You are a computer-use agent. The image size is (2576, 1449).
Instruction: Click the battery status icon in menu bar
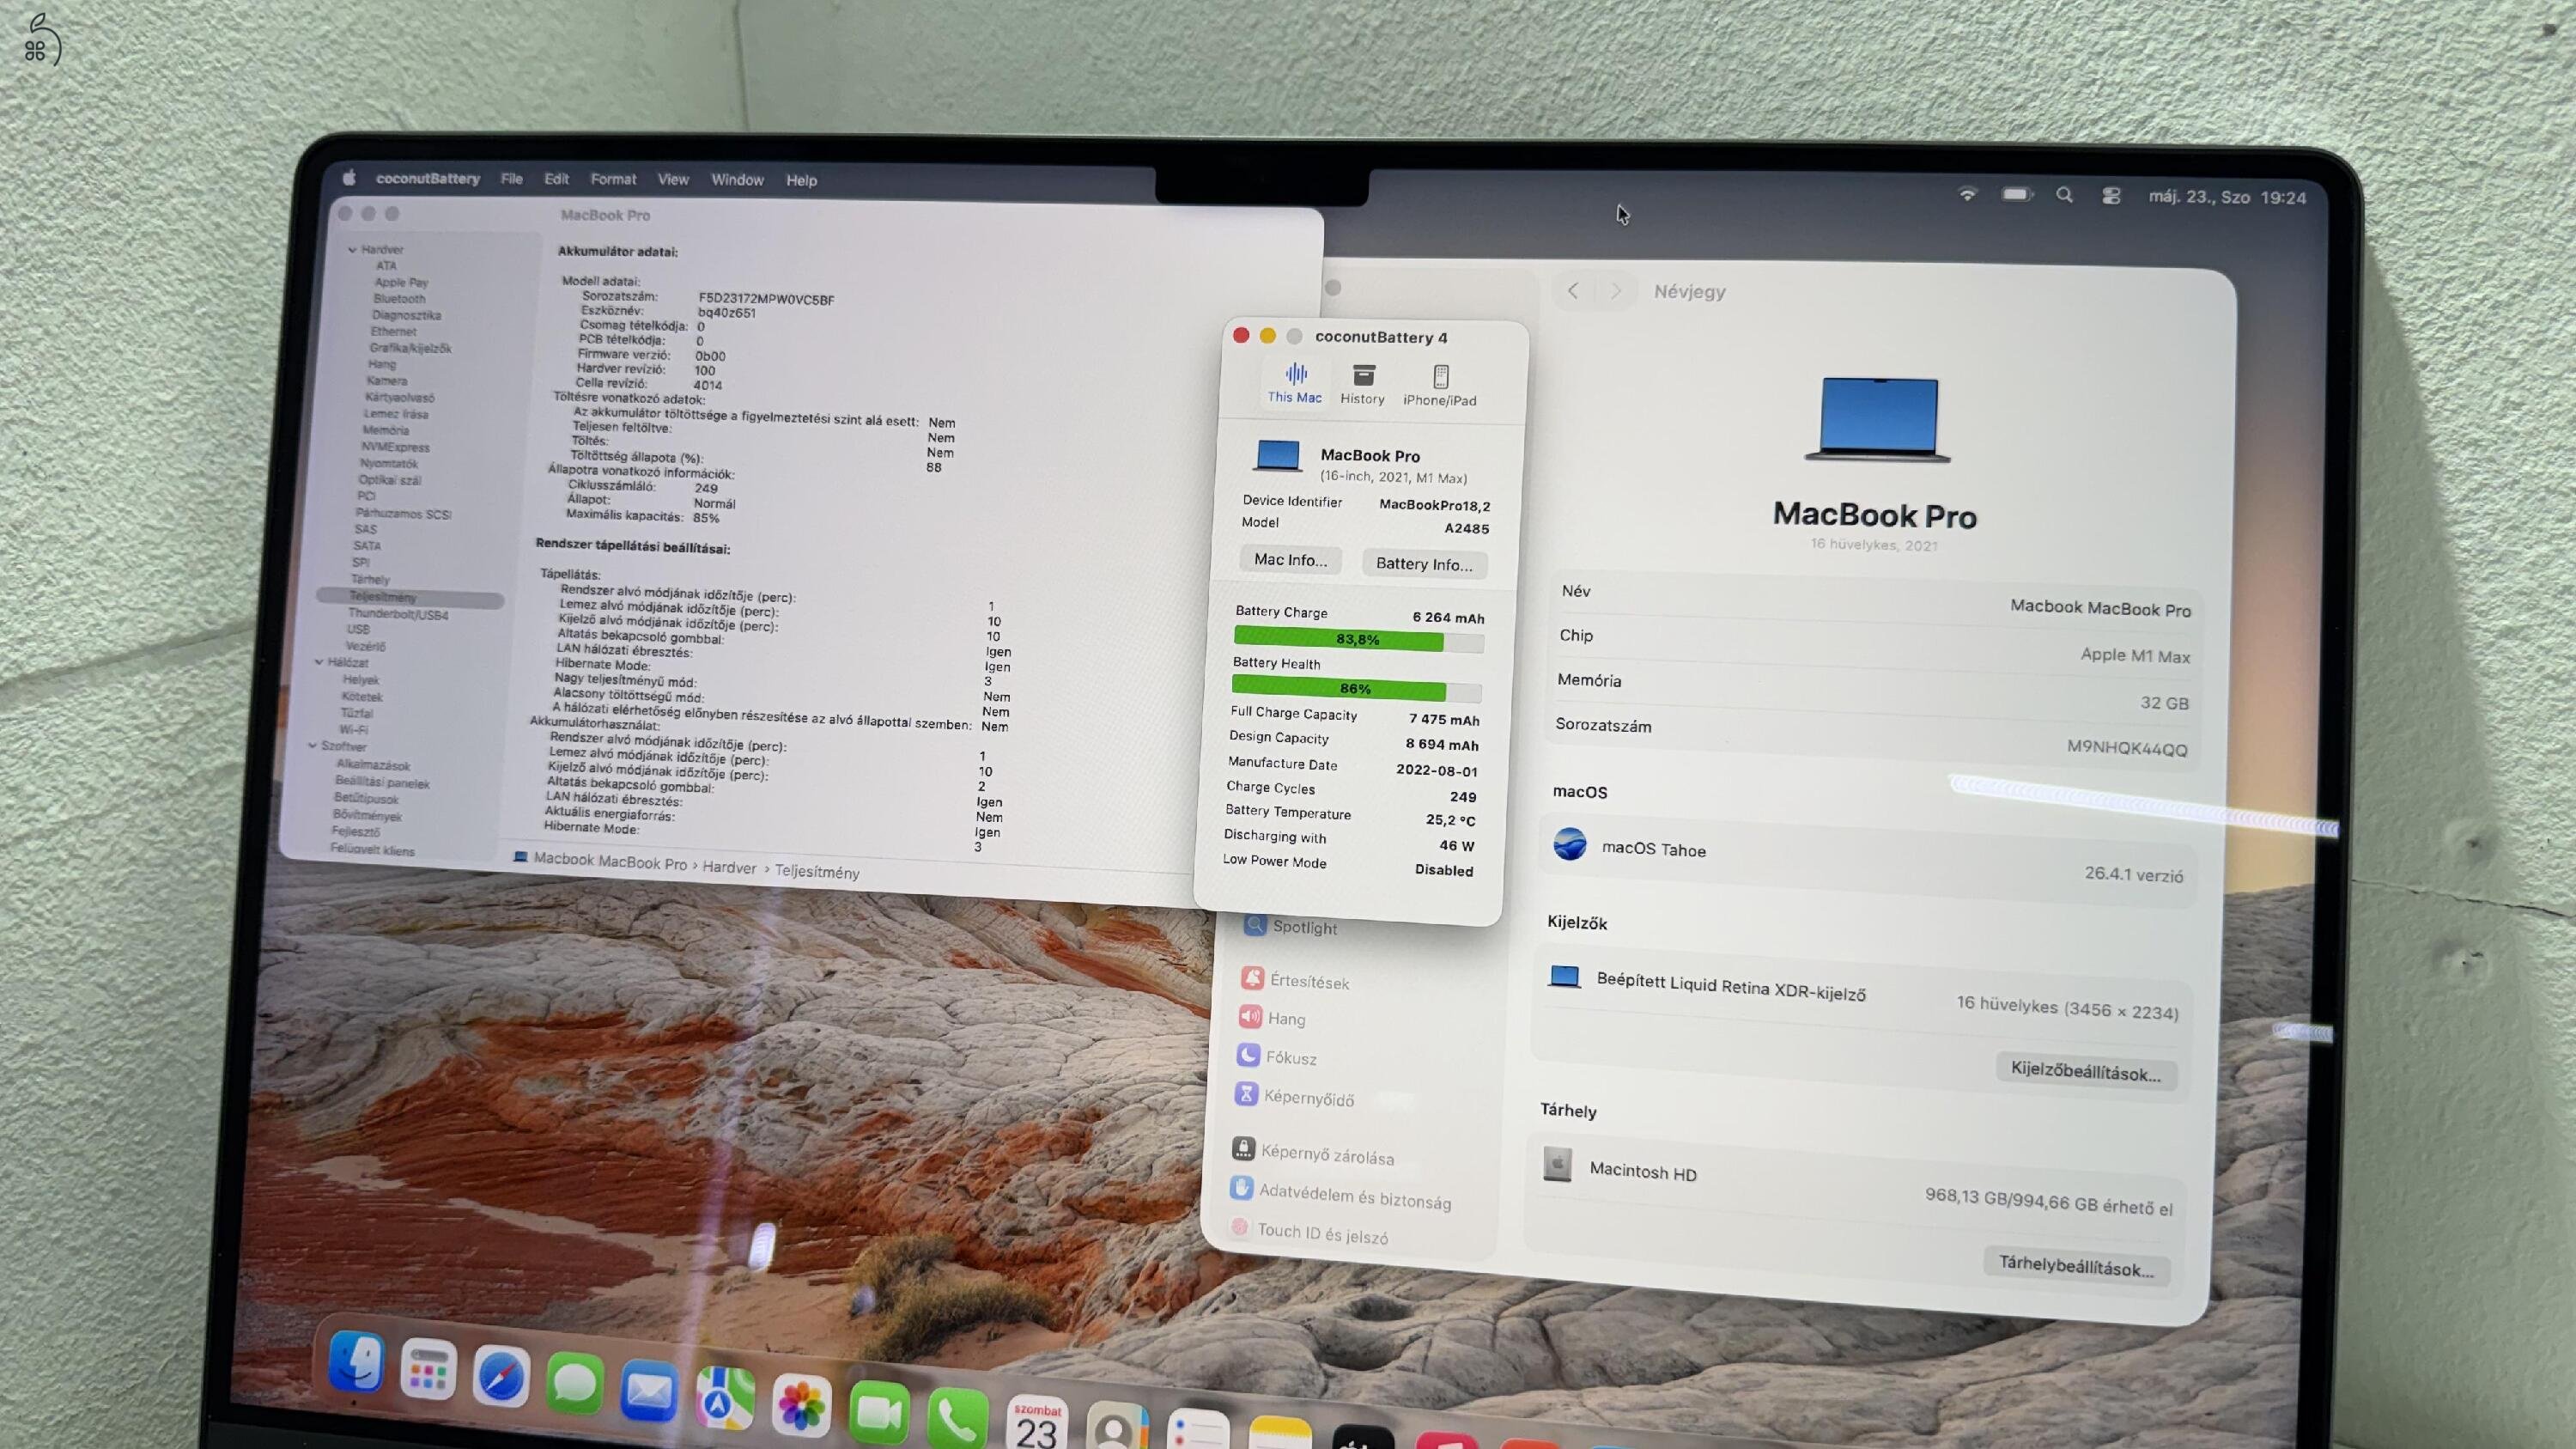click(2017, 194)
